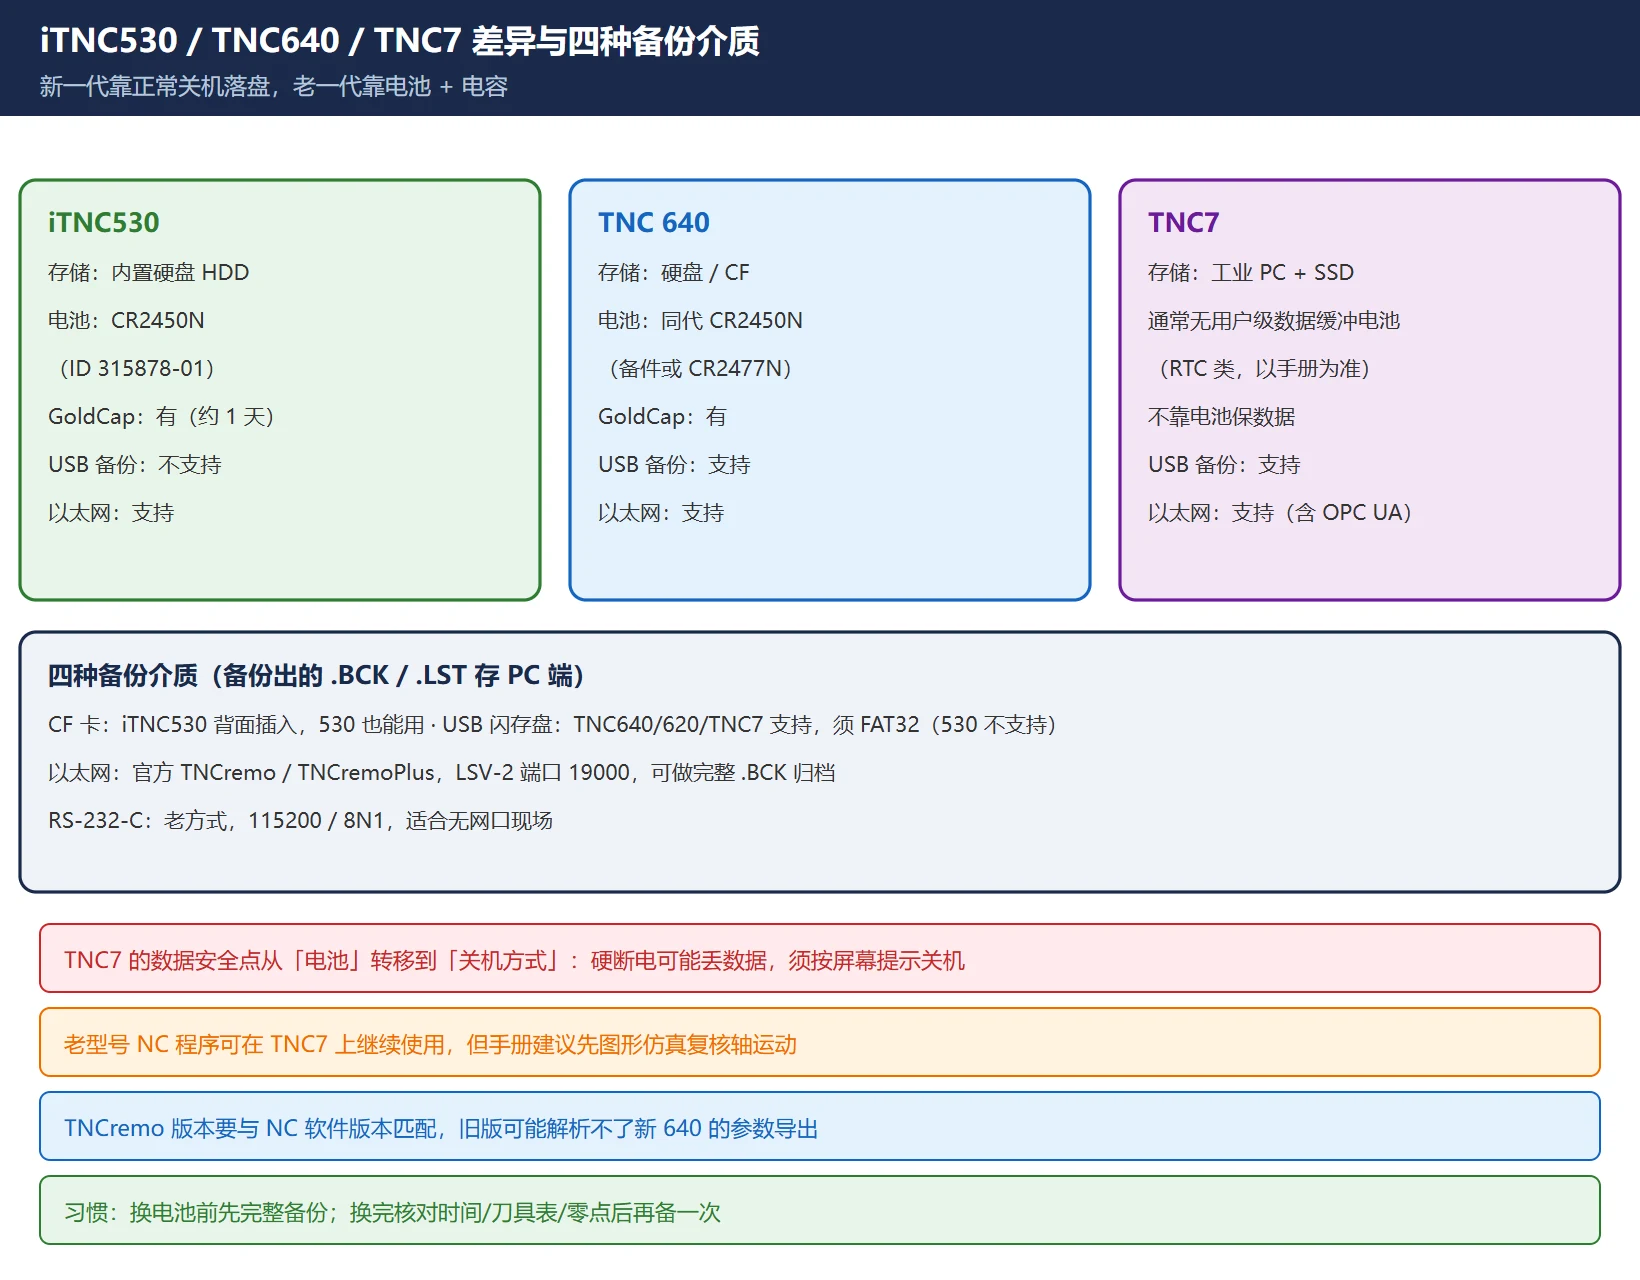
Task: Select "存储：硬盘 / CF" line
Action: [674, 272]
